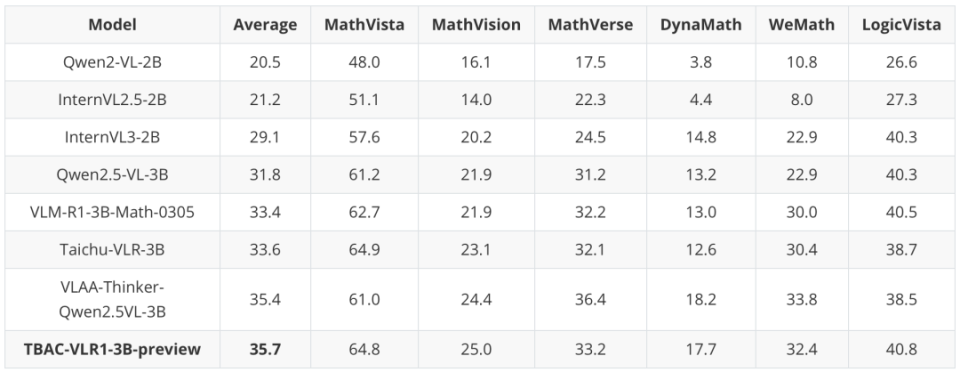This screenshot has height=372, width=960.
Task: Select the bold TBAC-VLR1-3B-preview row label
Action: click(113, 349)
